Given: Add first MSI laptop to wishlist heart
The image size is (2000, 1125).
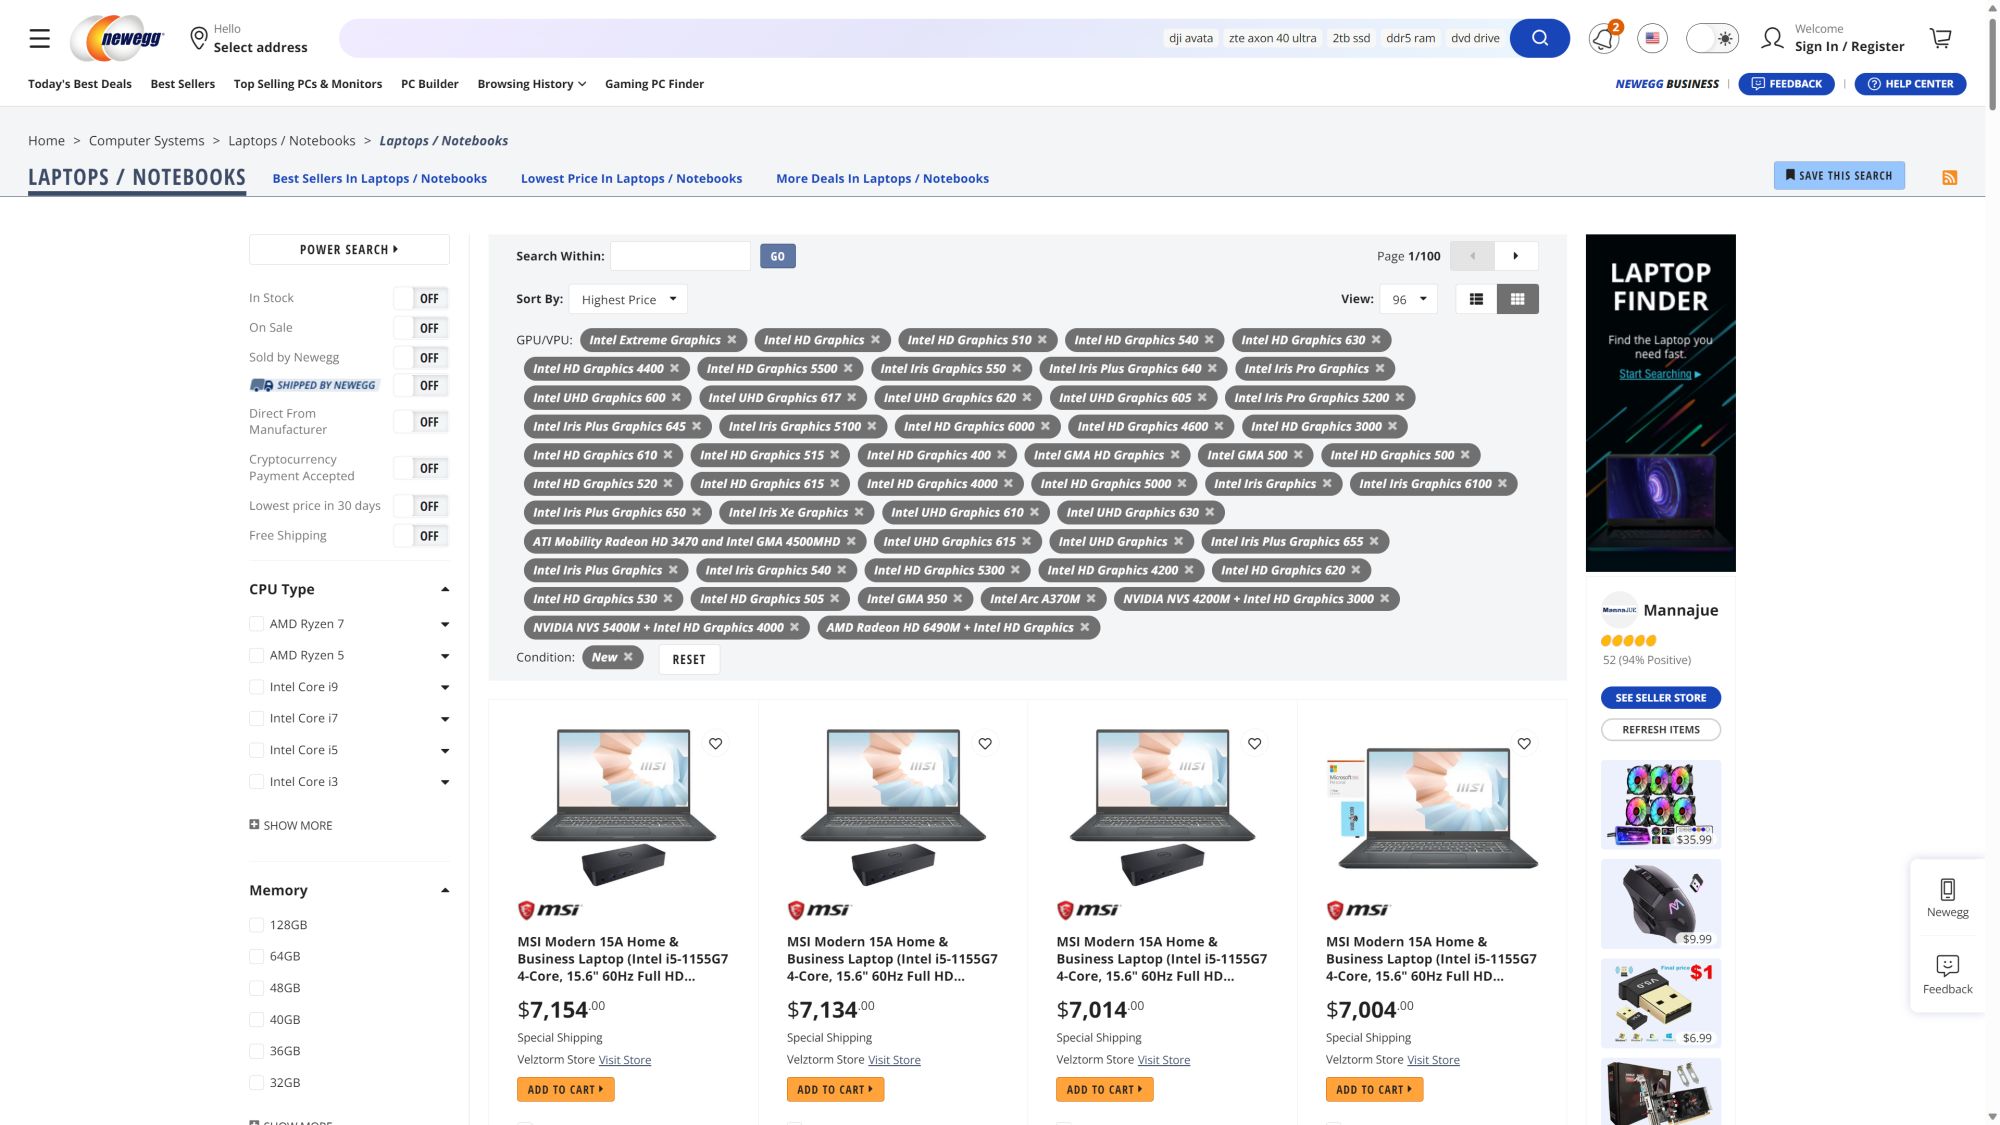Looking at the screenshot, I should [x=715, y=743].
